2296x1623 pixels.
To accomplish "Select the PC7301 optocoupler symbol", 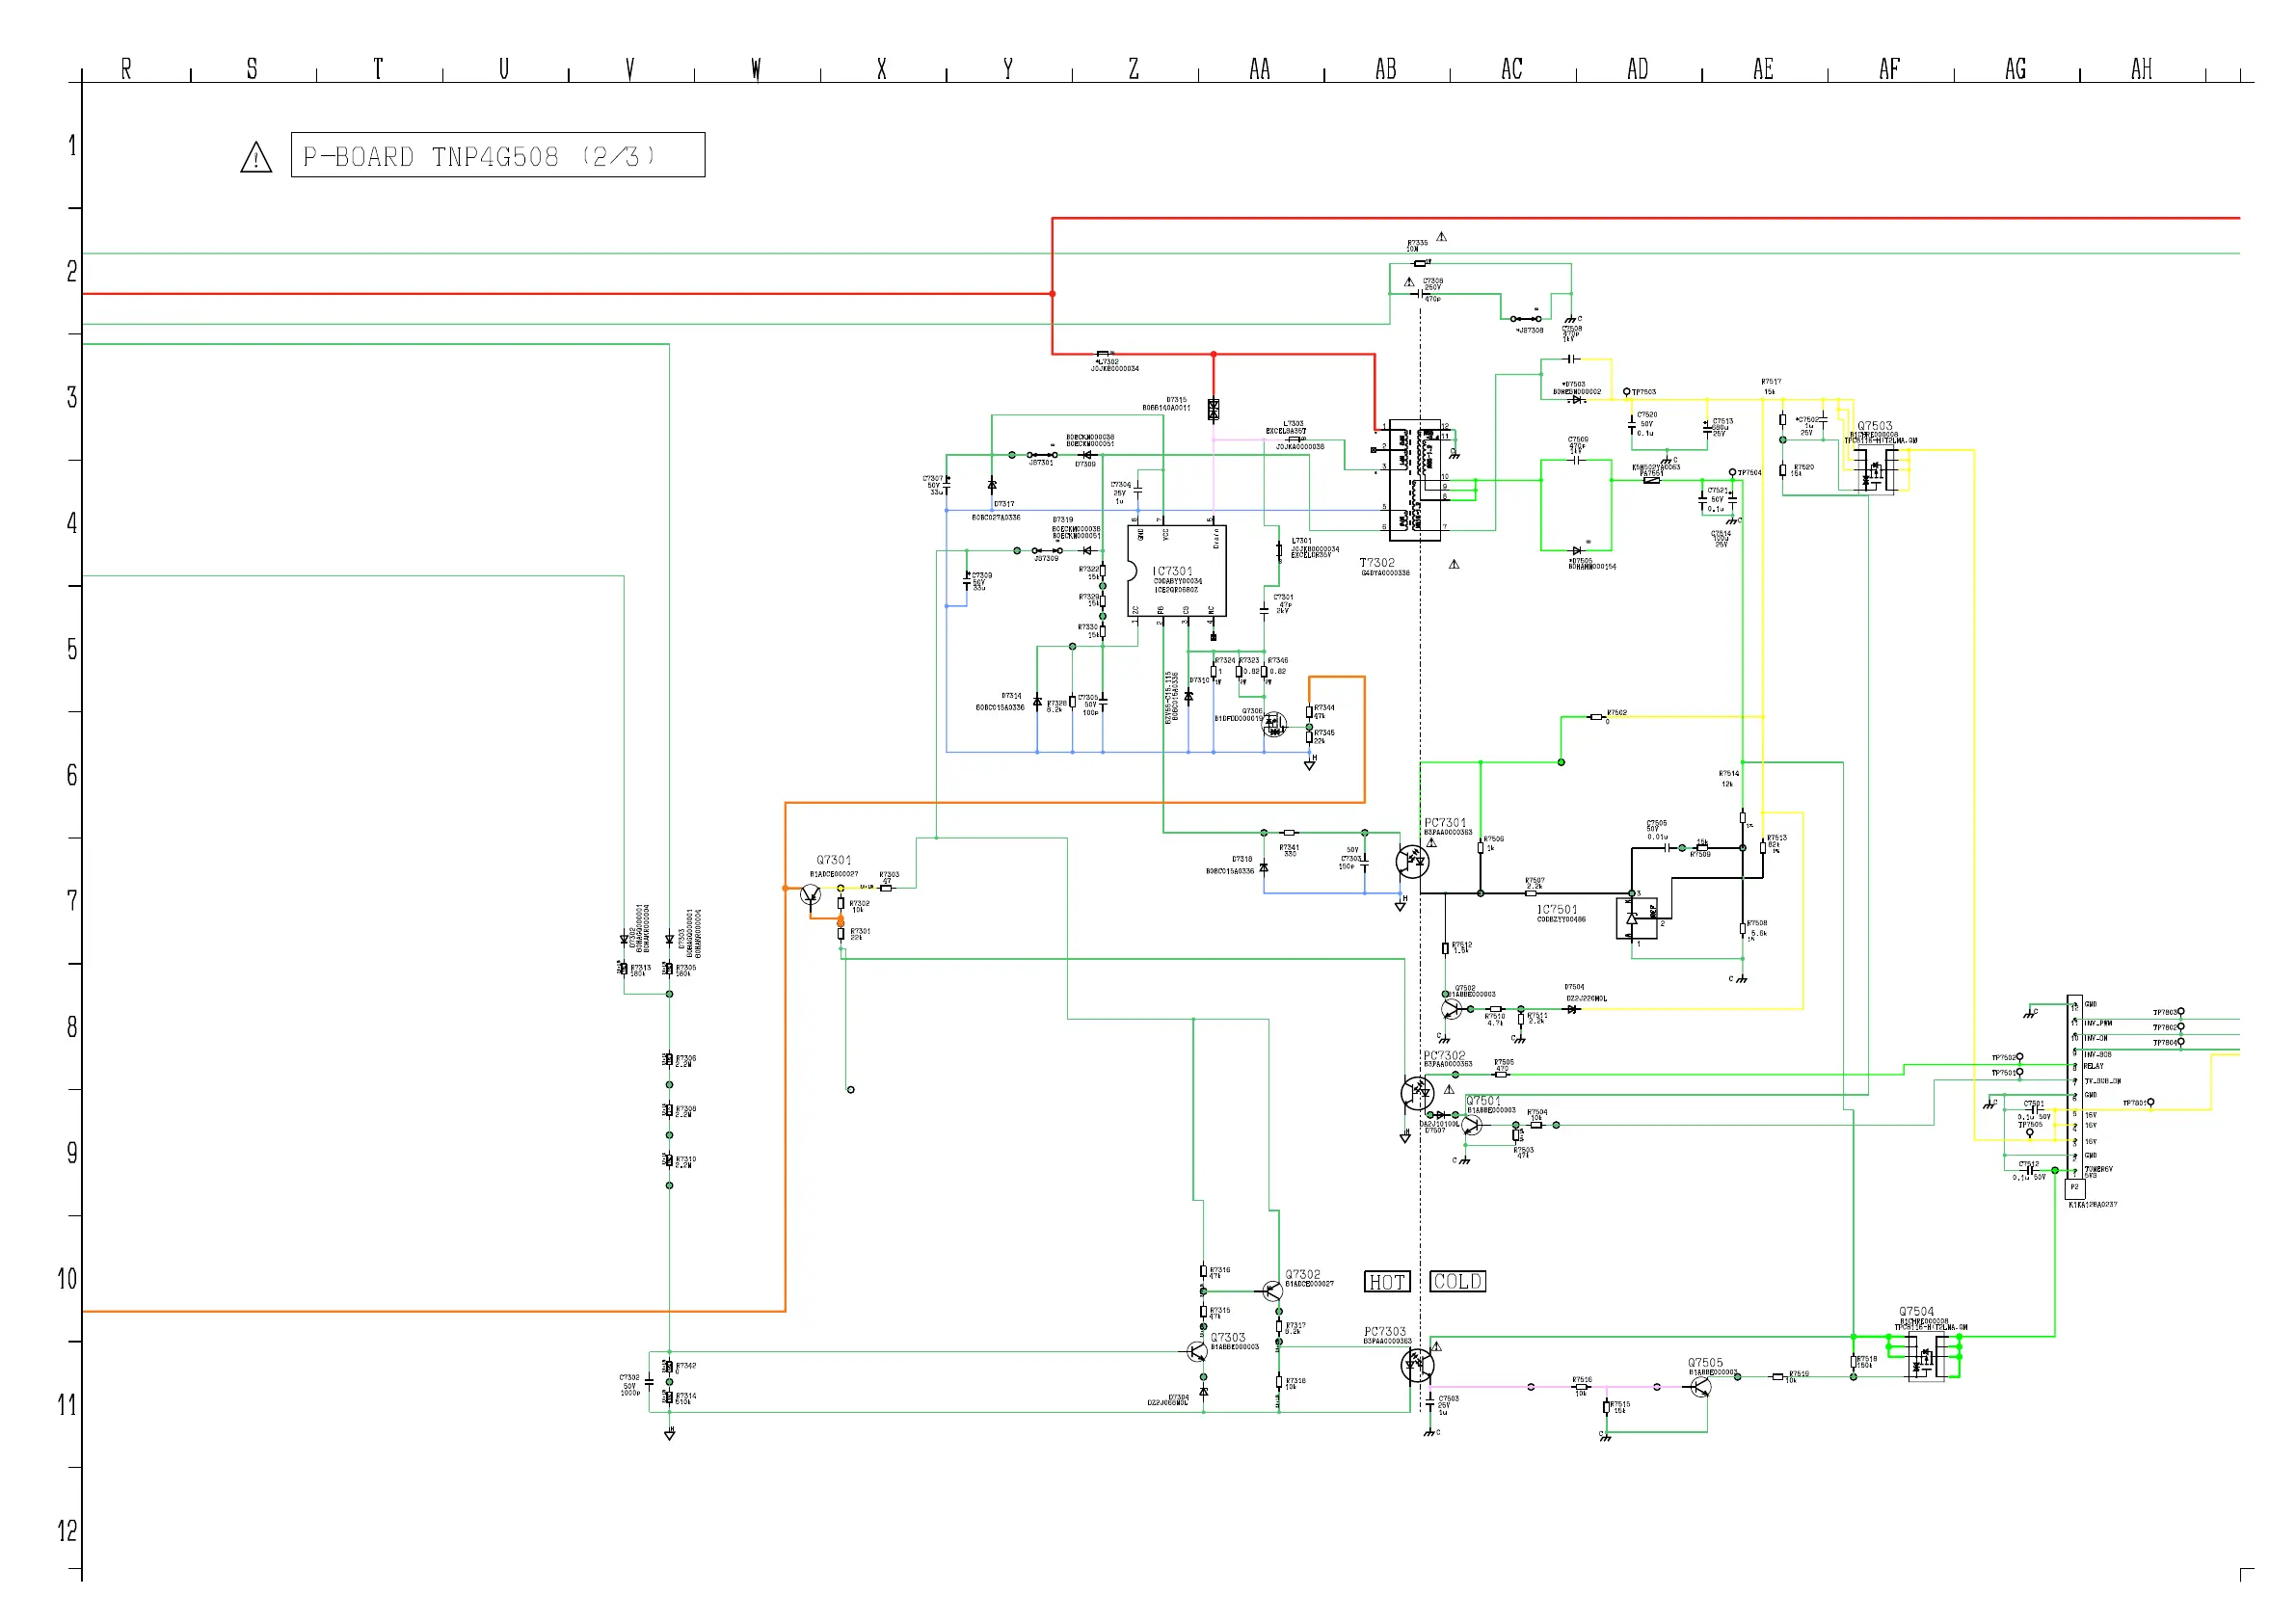I will 1412,861.
